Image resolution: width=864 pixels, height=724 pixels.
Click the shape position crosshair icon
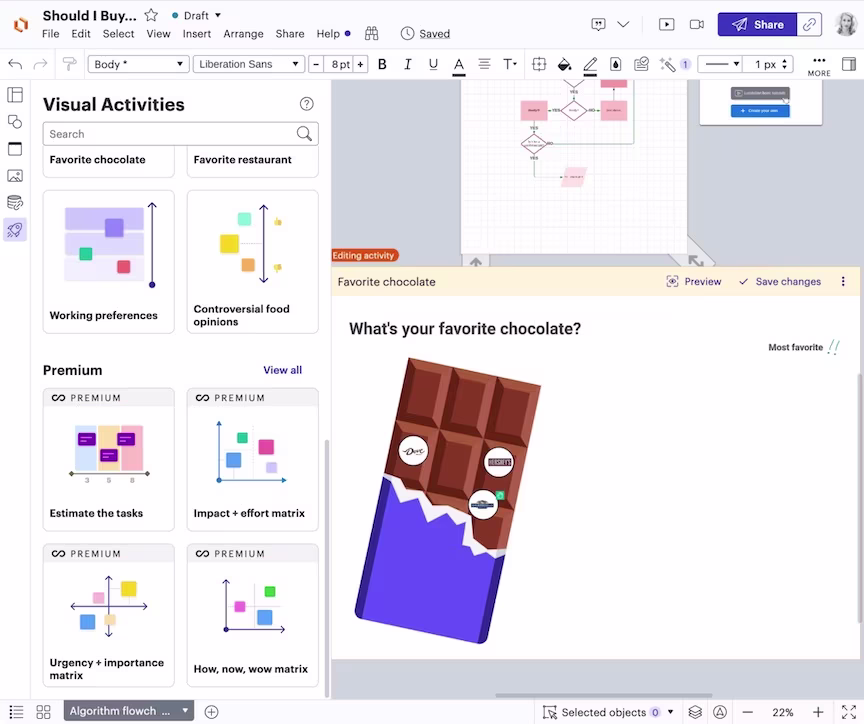tap(539, 64)
